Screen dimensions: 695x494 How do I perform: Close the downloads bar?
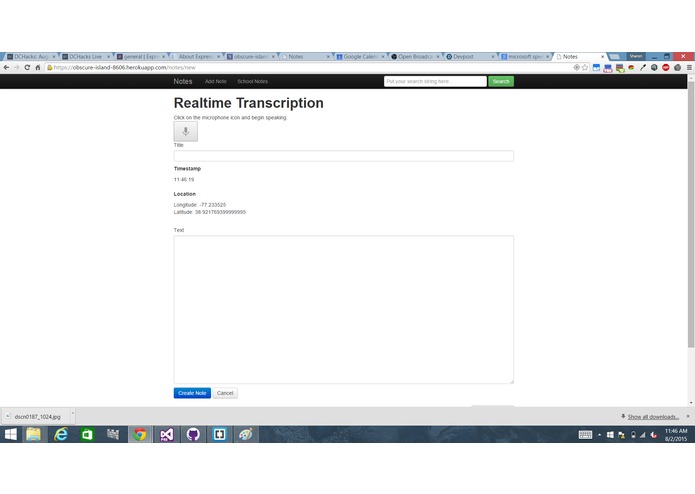coord(688,416)
